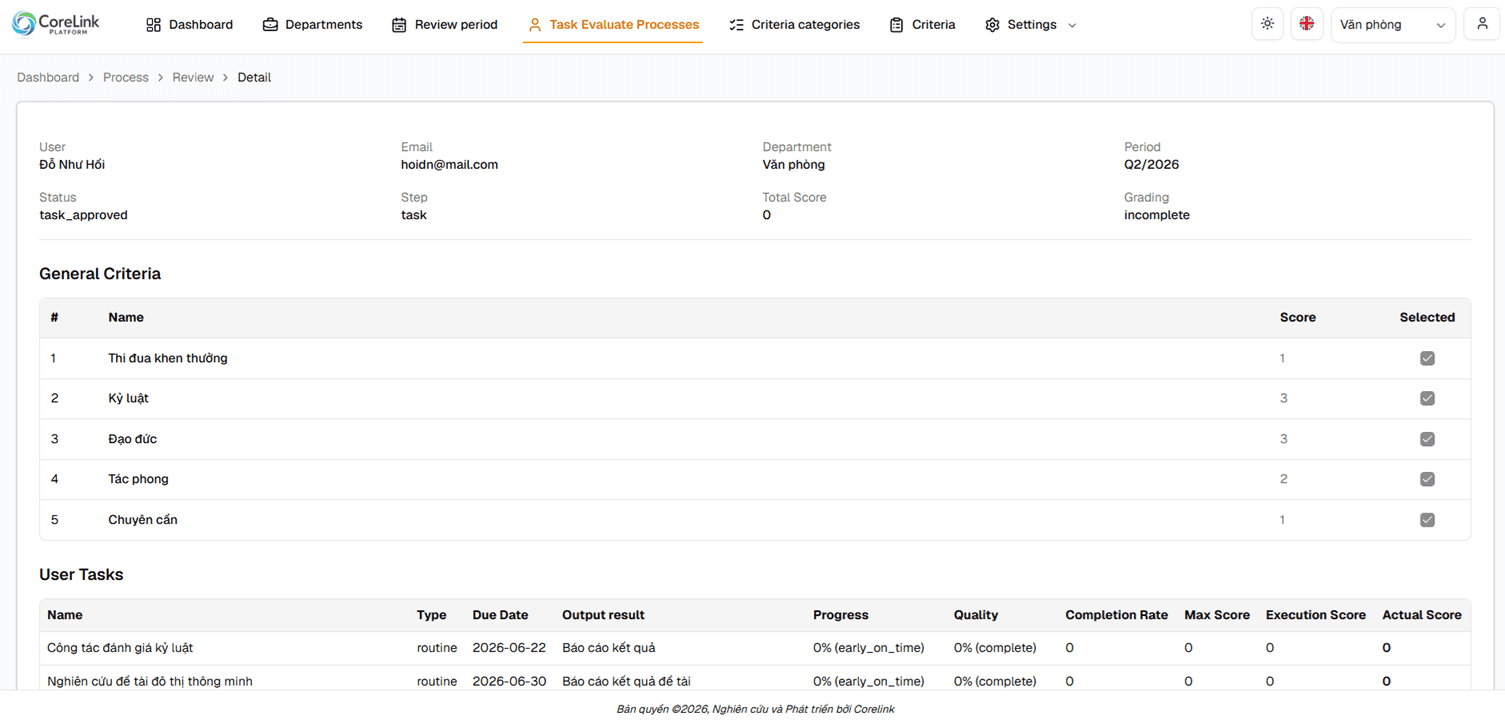Click the CoreLink Platform logo
The height and width of the screenshot is (720, 1505).
click(56, 24)
